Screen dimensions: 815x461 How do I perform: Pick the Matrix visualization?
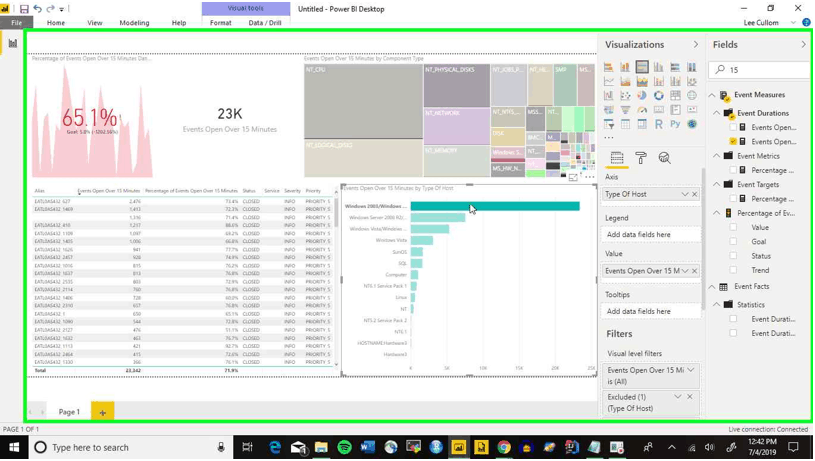642,124
